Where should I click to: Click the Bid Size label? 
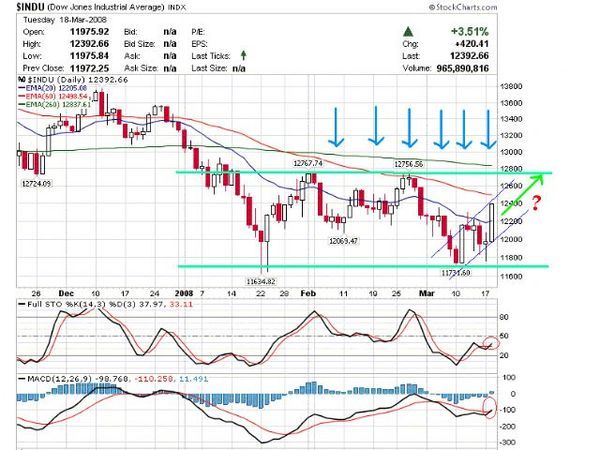pos(140,44)
